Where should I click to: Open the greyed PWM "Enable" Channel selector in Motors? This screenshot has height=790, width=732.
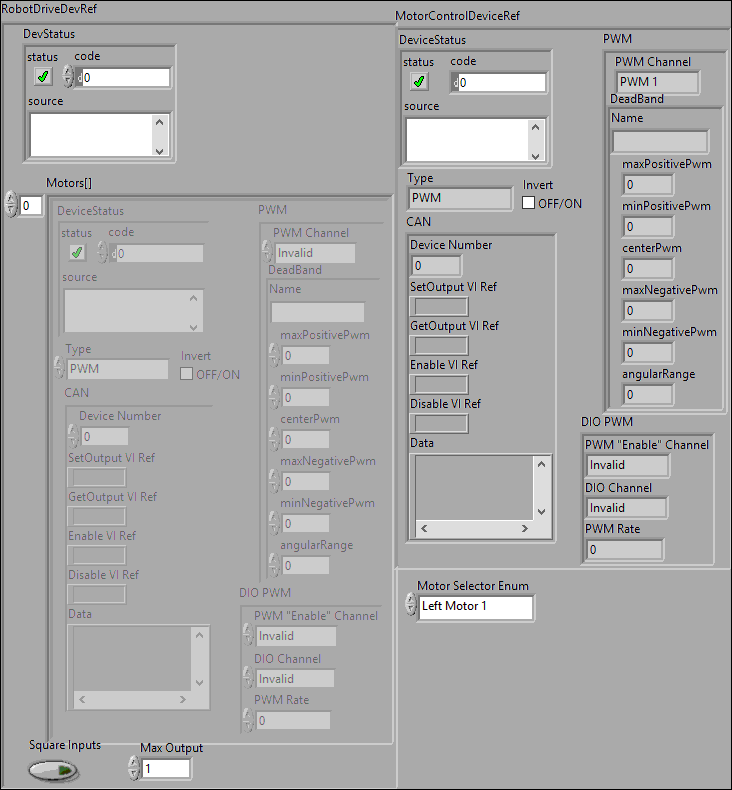pos(296,636)
